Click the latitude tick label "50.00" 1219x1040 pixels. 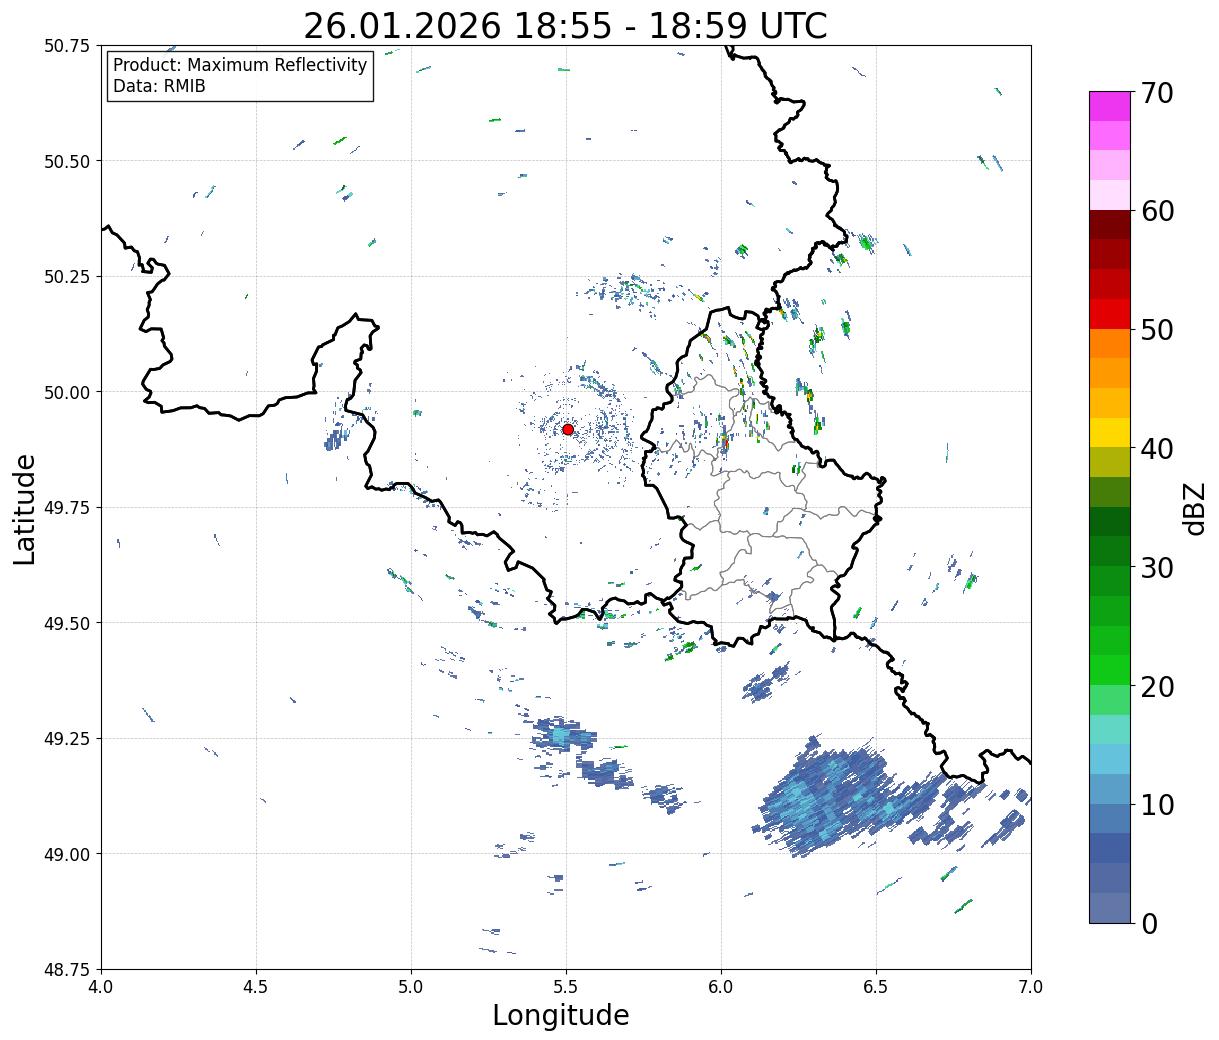pos(67,392)
